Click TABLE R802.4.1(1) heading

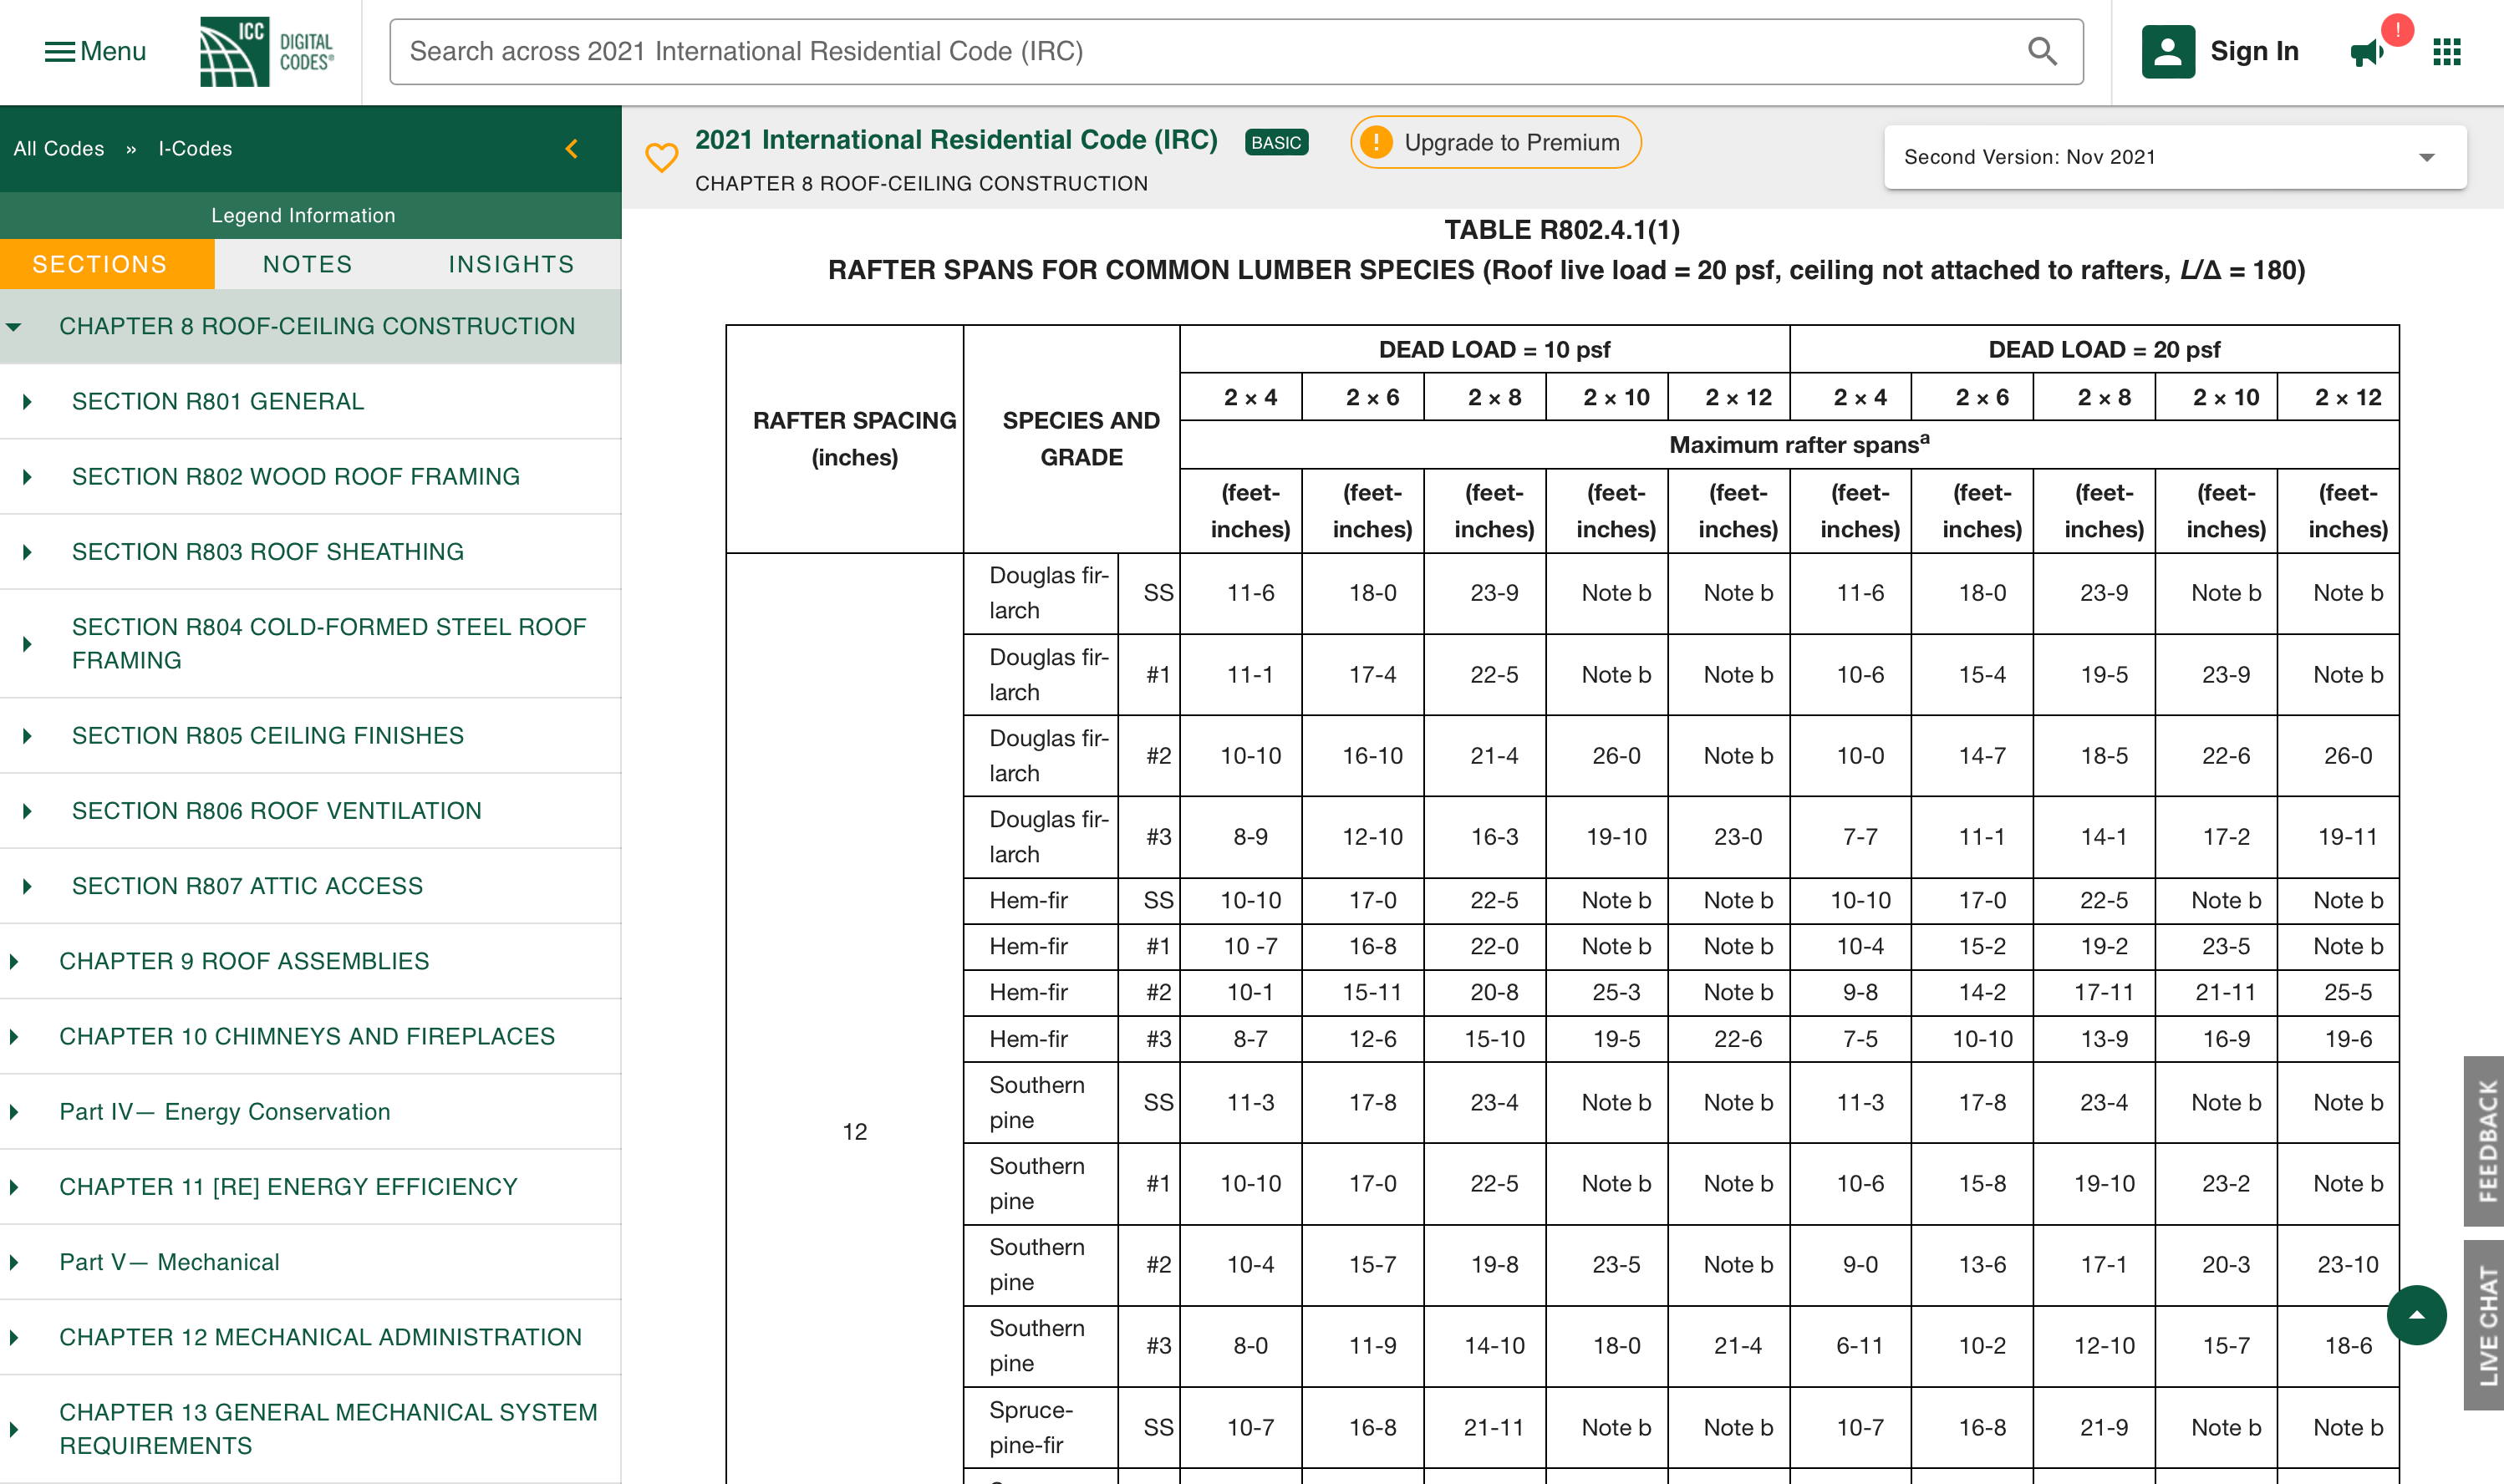pos(1561,230)
